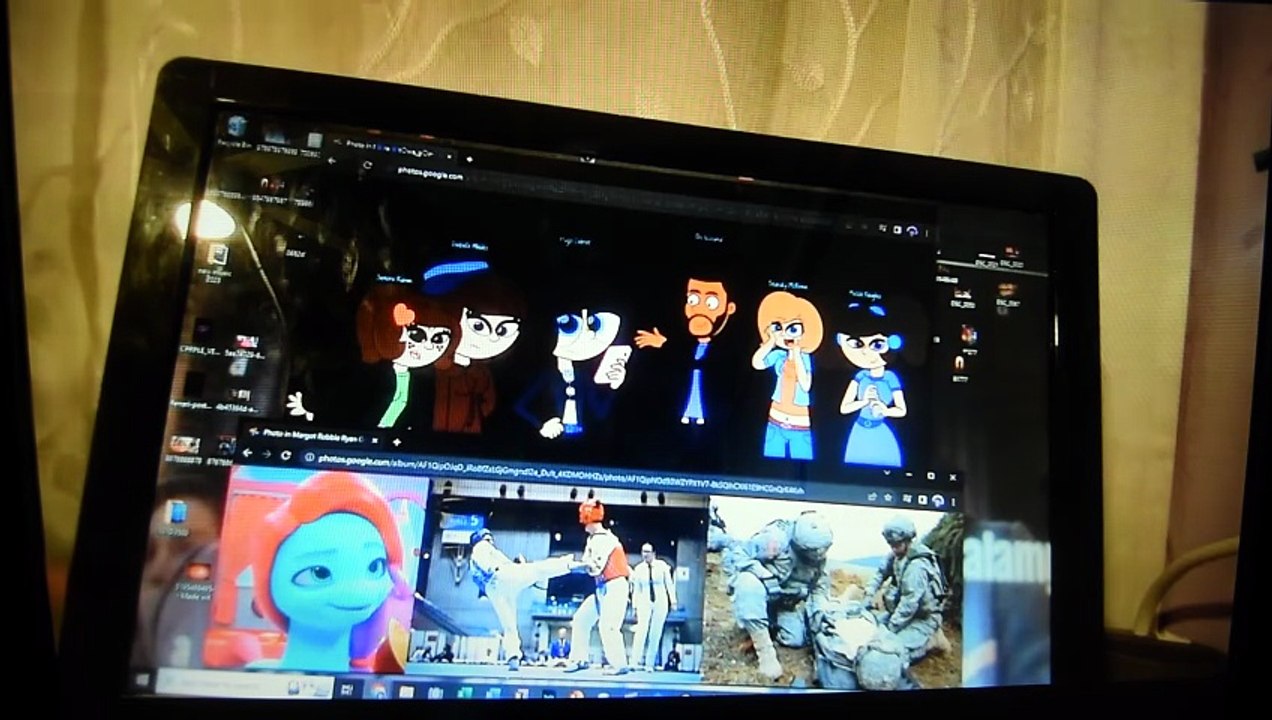1272x720 pixels.
Task: Close the 'Photo in Margot Robbie' tab
Action: click(x=375, y=440)
